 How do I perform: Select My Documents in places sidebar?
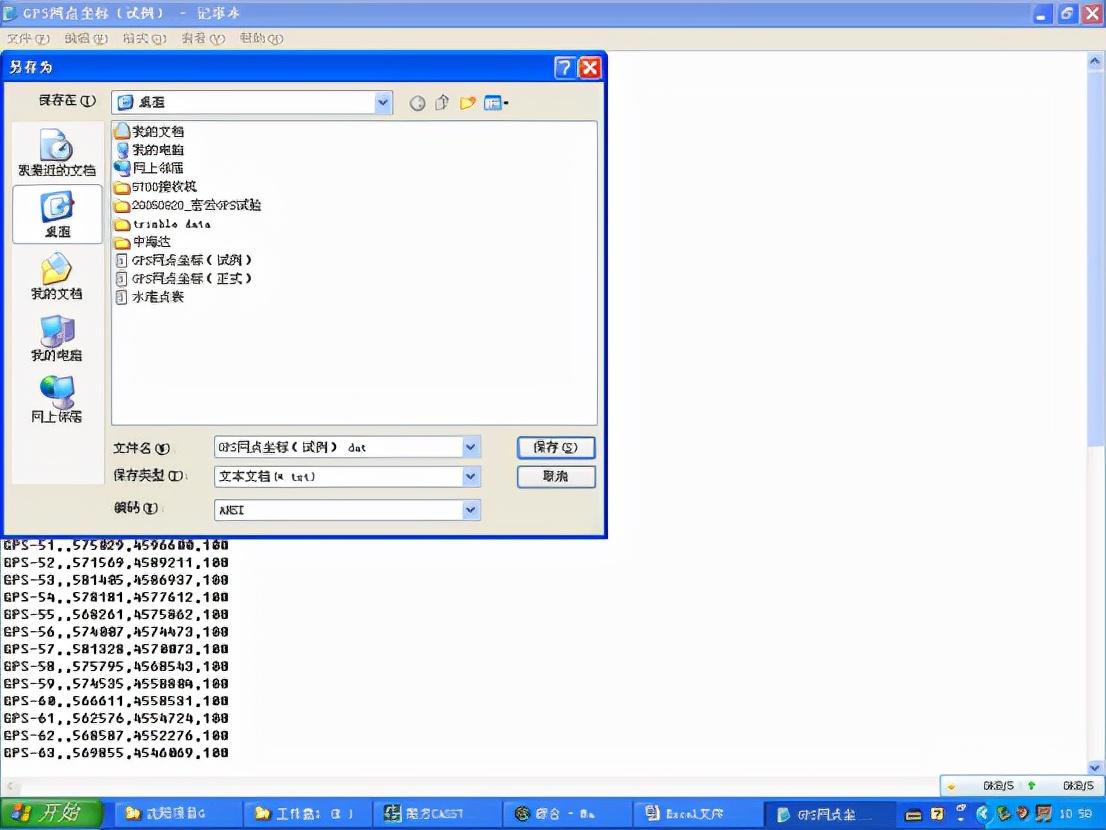pos(57,276)
